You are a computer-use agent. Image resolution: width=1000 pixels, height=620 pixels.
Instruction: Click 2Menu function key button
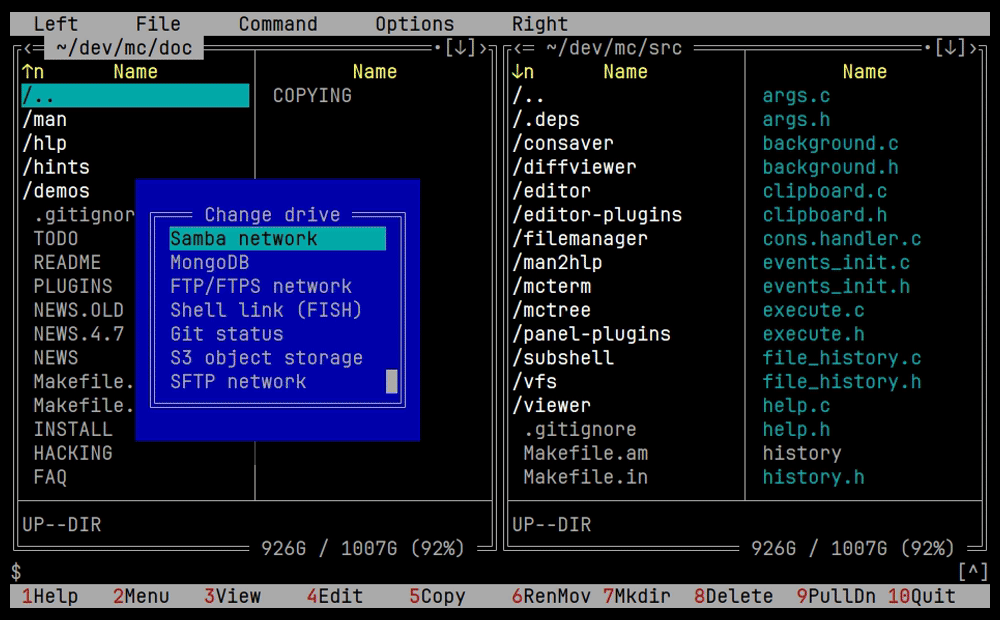click(x=141, y=596)
